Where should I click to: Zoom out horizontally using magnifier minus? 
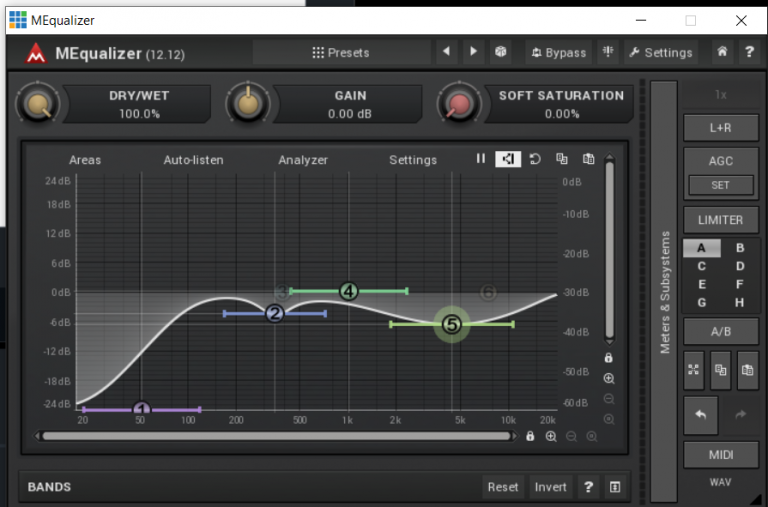(571, 436)
